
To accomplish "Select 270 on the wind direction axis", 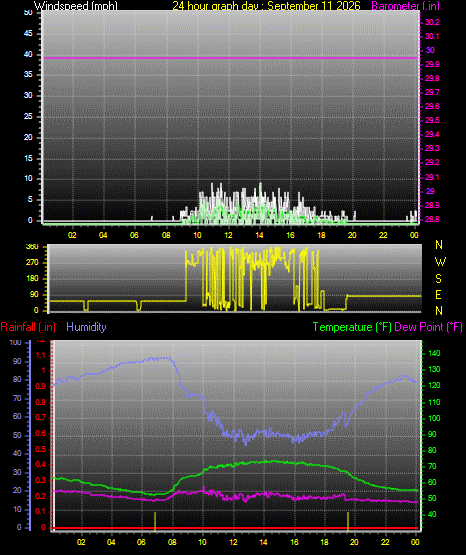I will pos(32,263).
